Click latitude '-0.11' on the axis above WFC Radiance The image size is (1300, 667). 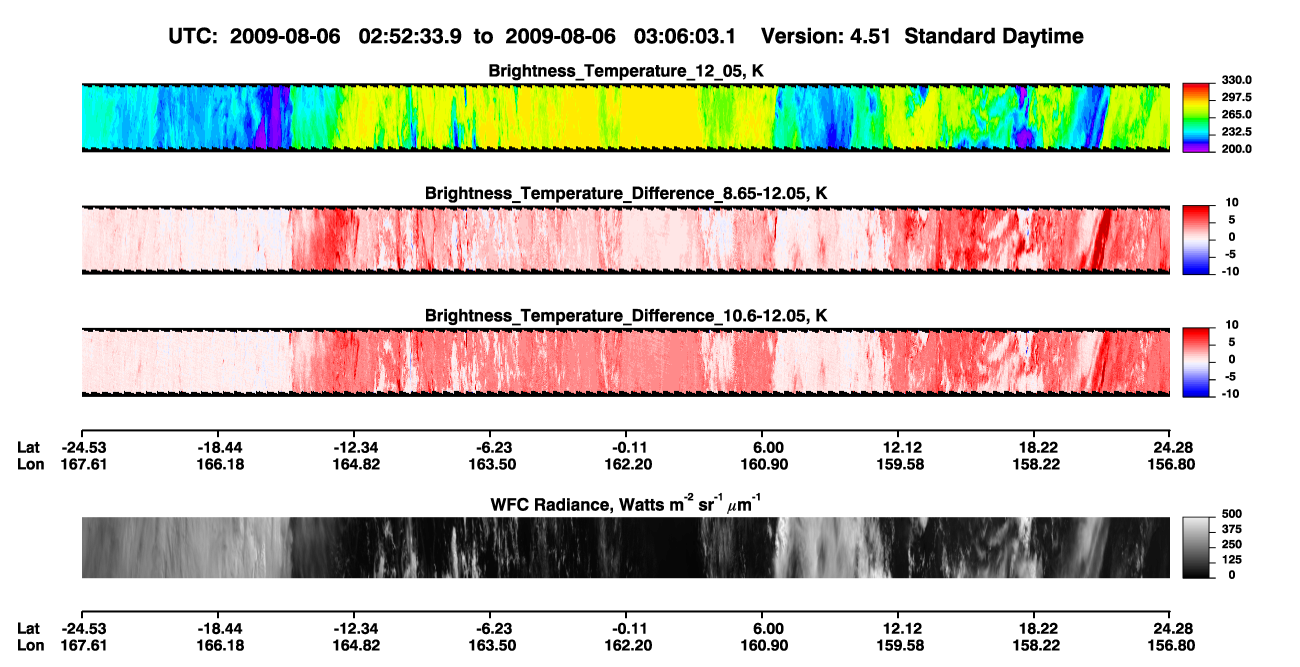coord(626,447)
